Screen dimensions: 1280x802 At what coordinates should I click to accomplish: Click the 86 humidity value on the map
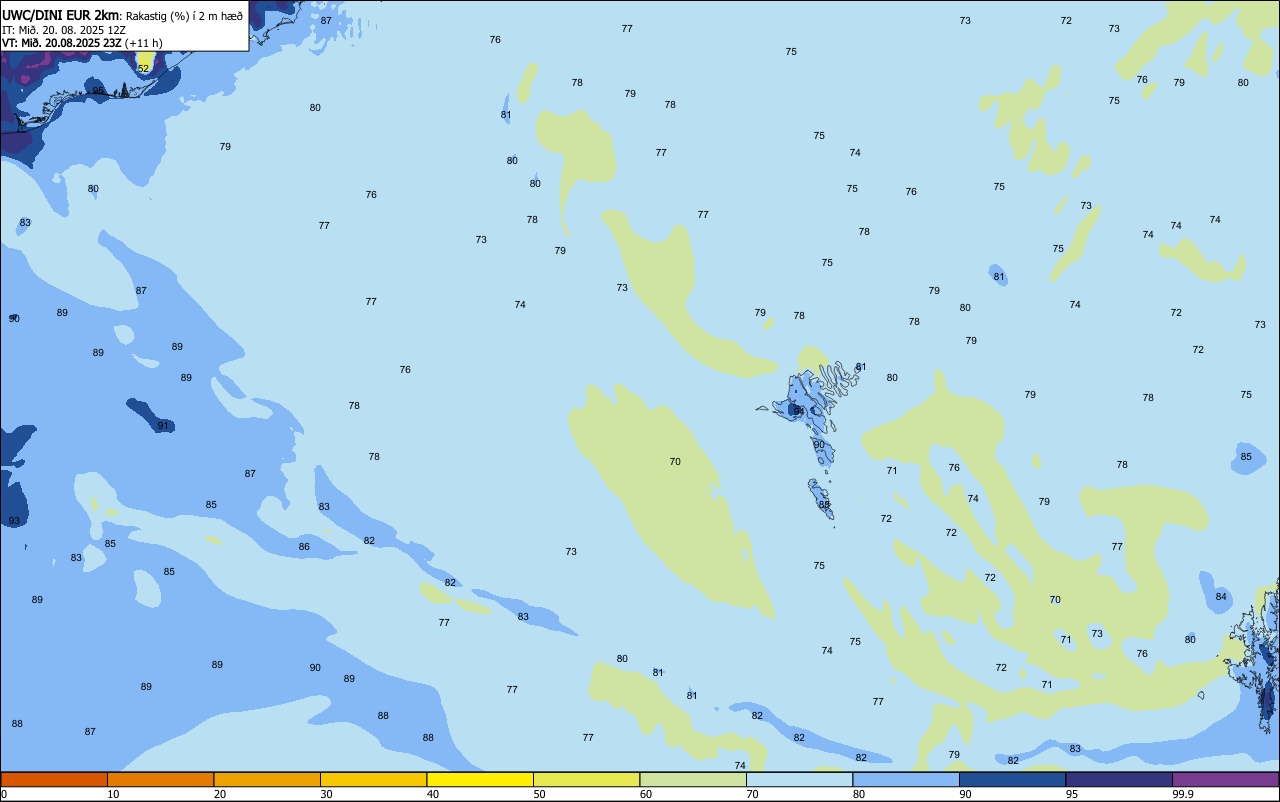[304, 547]
